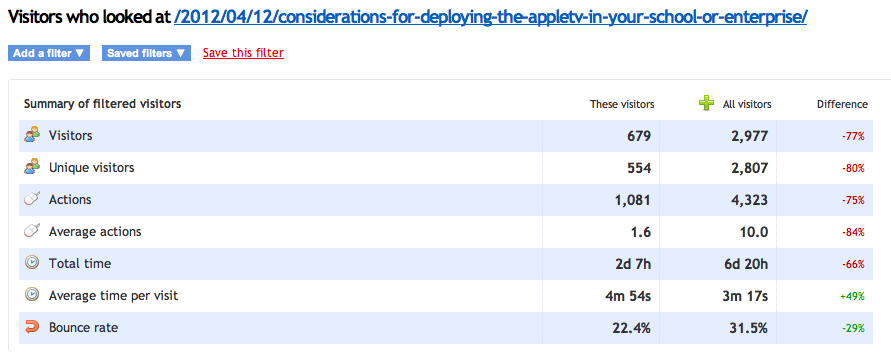Click the These visitors column header
Screen dimensions: 891x360
pyautogui.click(x=622, y=104)
